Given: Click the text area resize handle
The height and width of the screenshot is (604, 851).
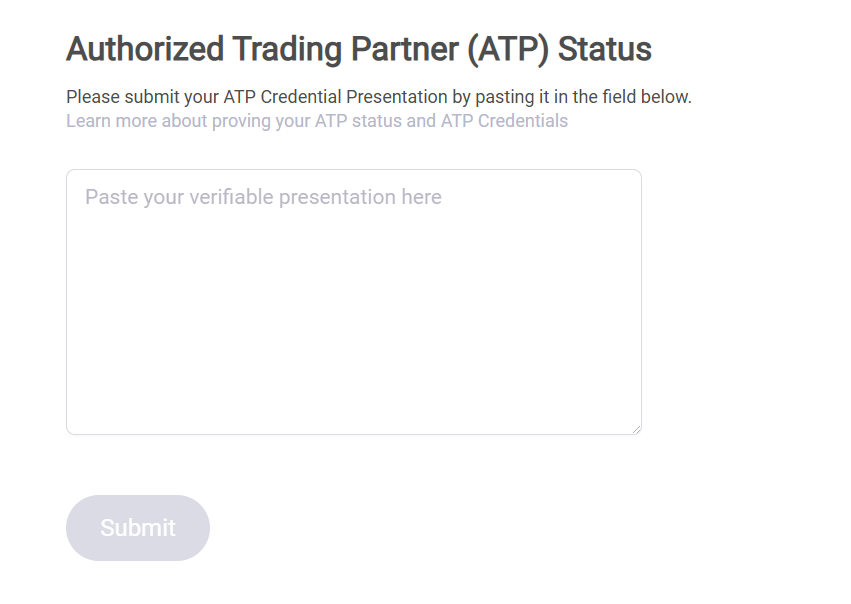Looking at the screenshot, I should [x=635, y=429].
